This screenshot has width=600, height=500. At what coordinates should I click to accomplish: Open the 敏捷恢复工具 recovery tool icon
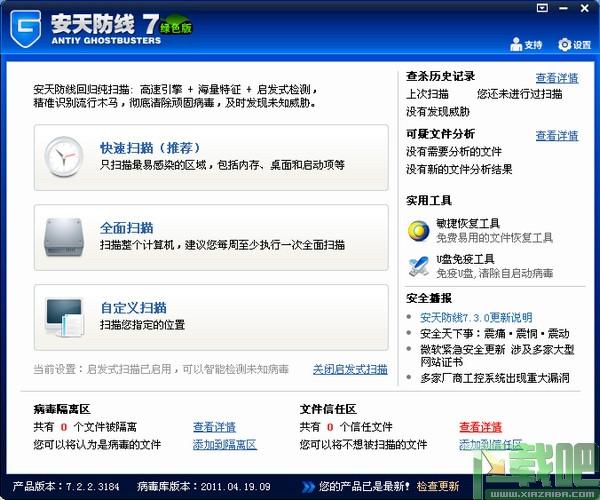pyautogui.click(x=418, y=231)
